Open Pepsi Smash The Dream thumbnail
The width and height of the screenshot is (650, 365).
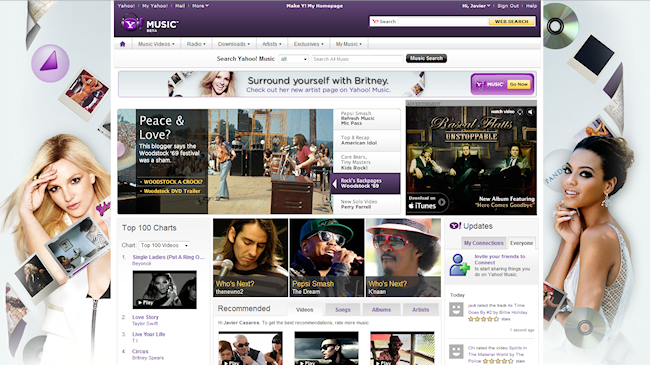tap(327, 258)
